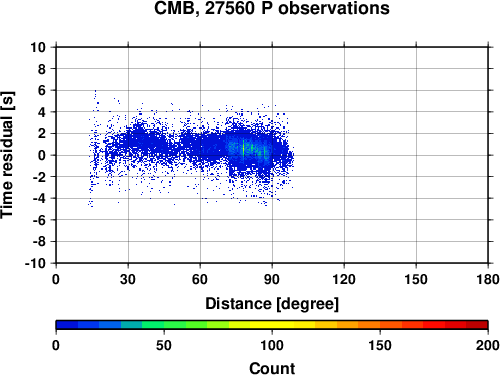The height and width of the screenshot is (375, 500).
Task: Click colorbar tick label '50'
Action: click(x=164, y=345)
